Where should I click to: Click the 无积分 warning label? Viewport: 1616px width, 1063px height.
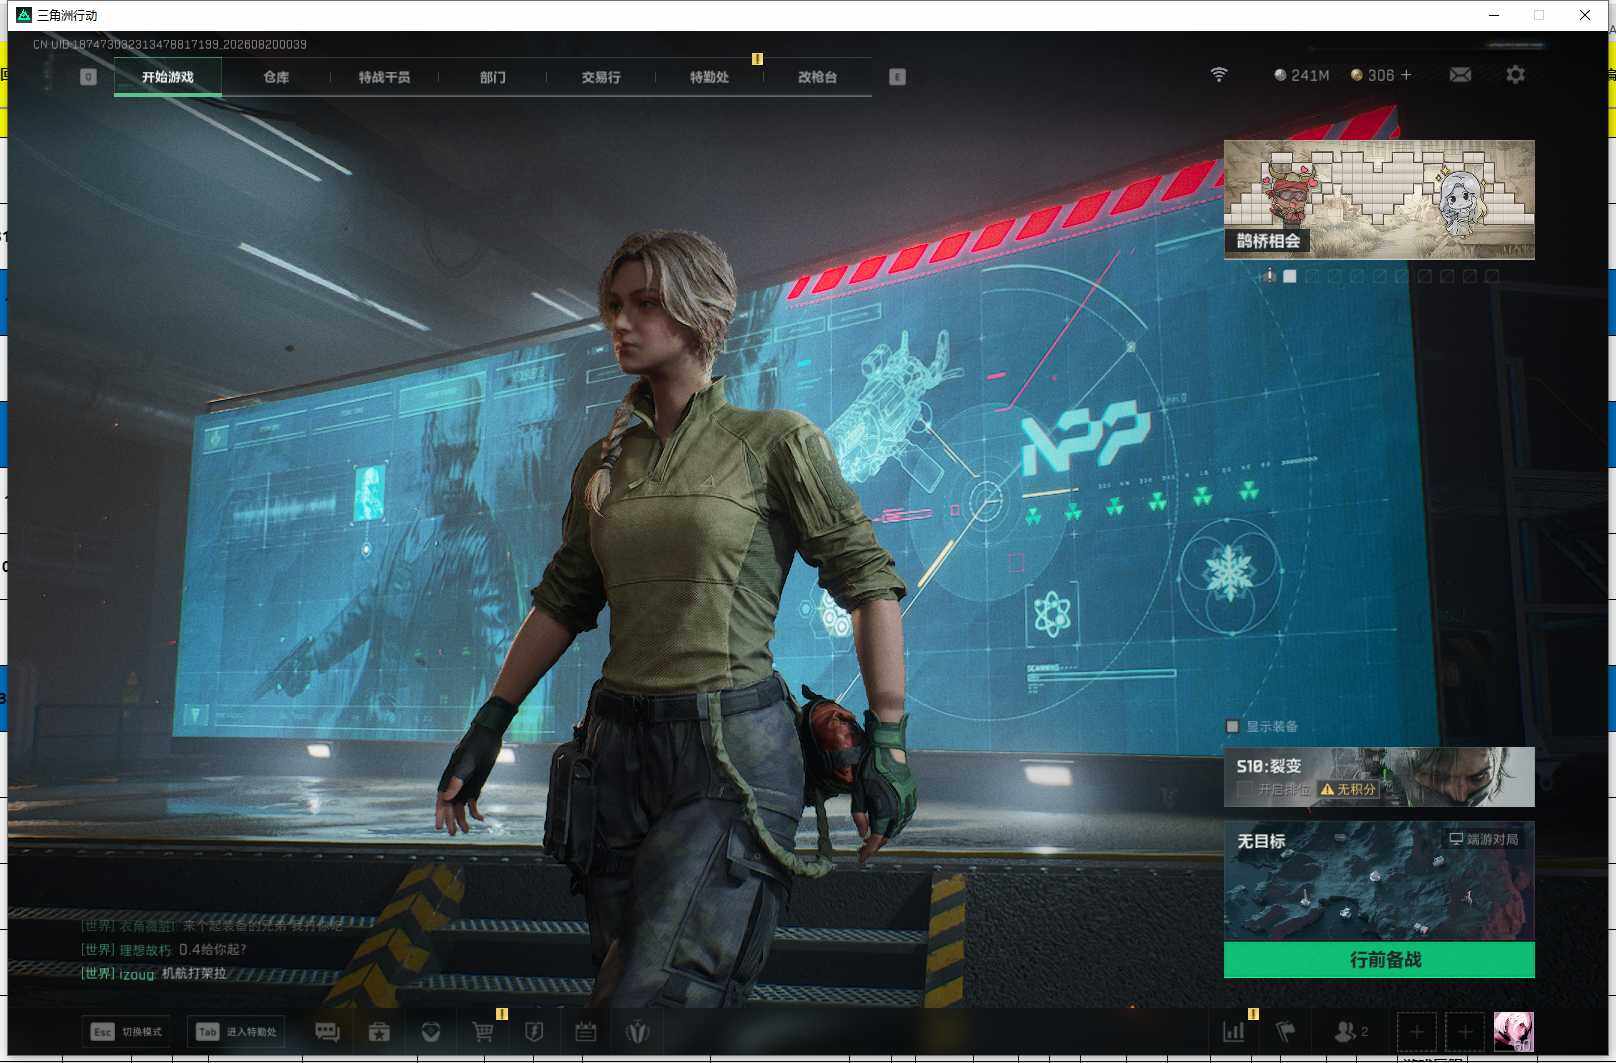pyautogui.click(x=1348, y=790)
